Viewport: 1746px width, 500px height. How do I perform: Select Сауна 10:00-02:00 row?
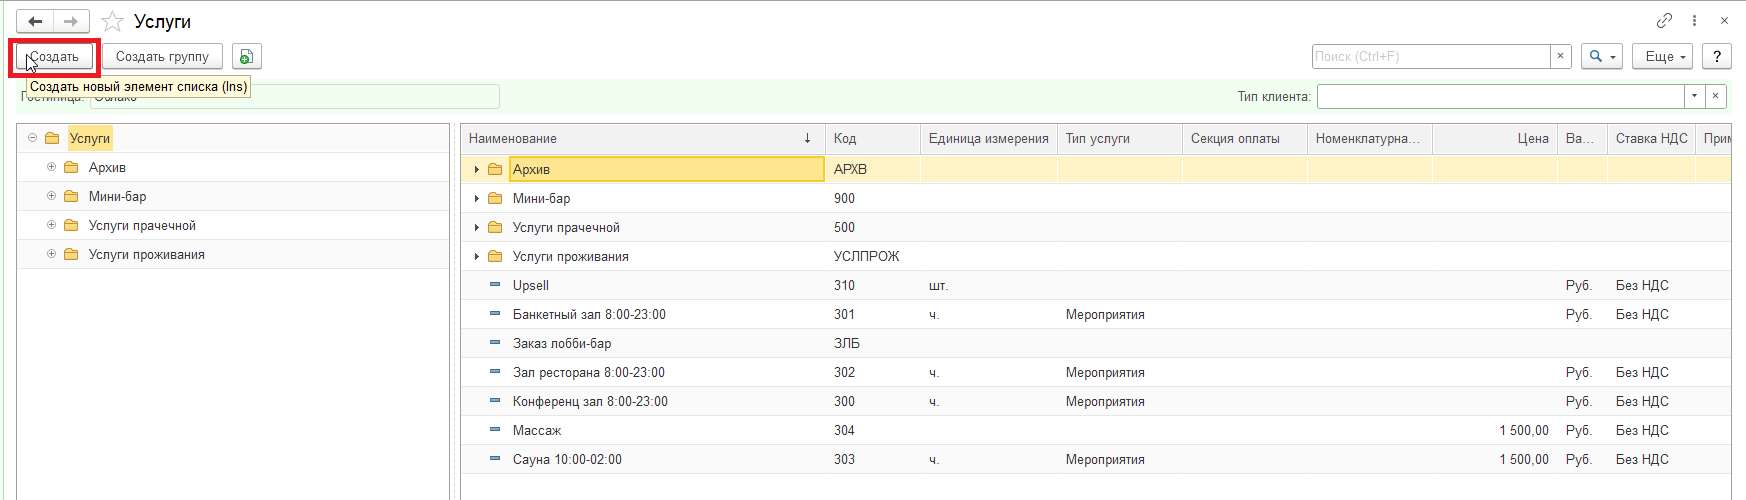[x=1095, y=459]
